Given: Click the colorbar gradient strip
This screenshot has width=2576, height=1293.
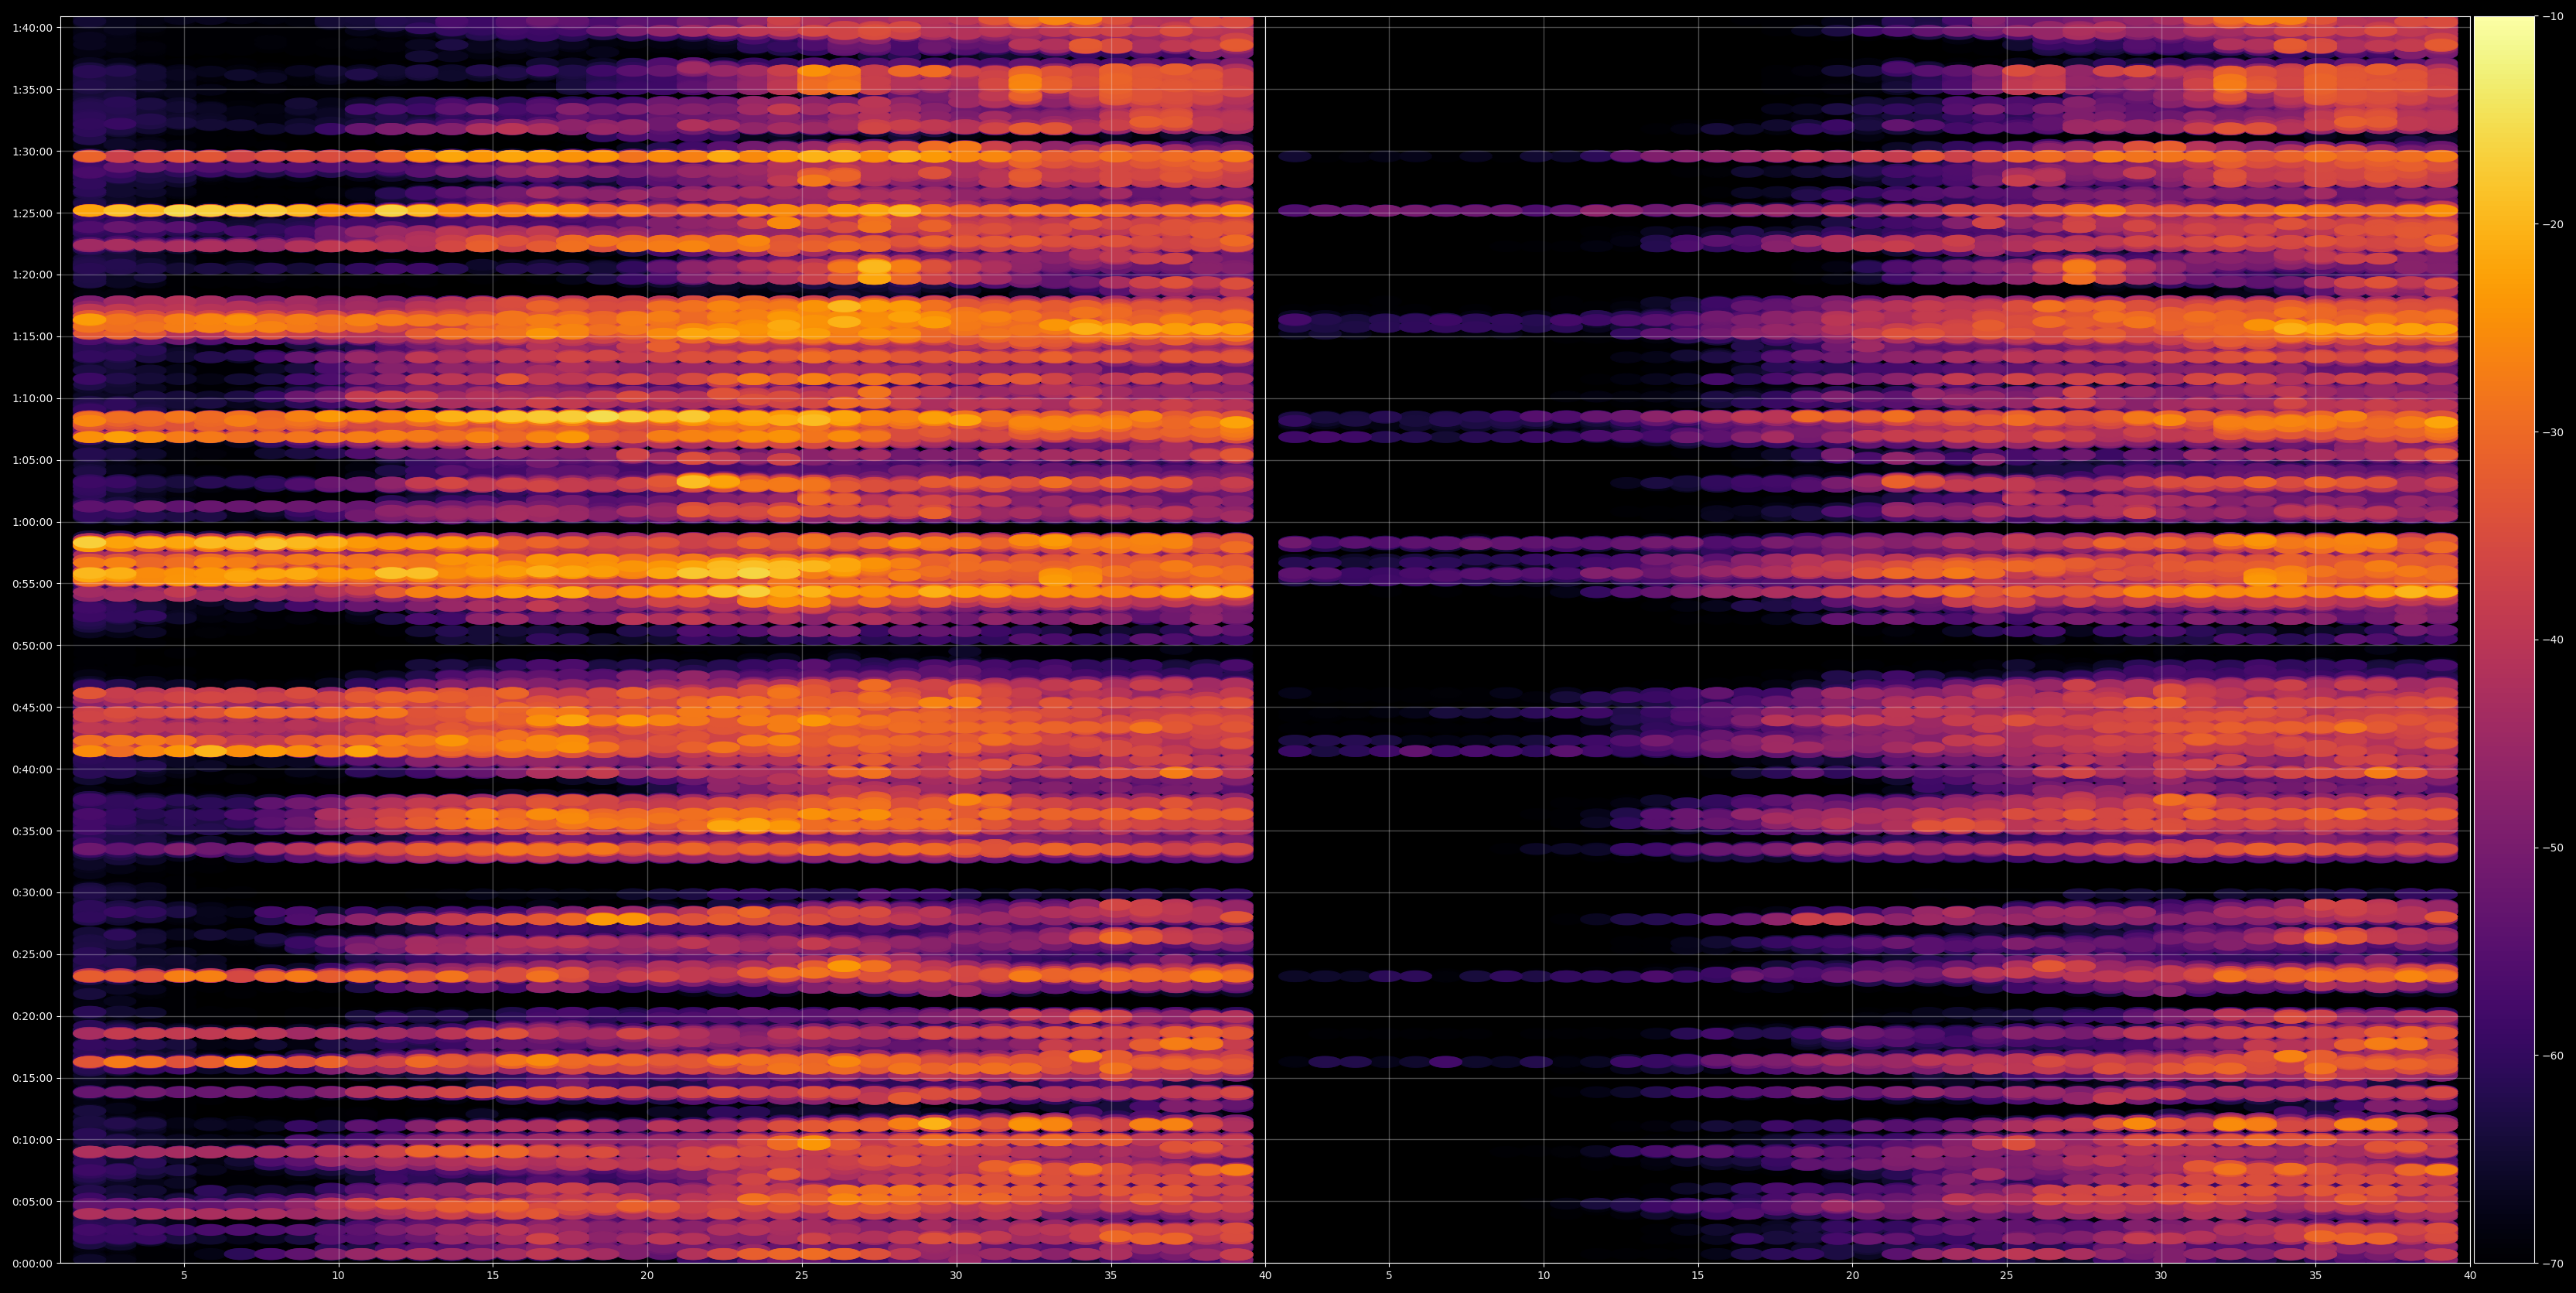Looking at the screenshot, I should point(2504,640).
